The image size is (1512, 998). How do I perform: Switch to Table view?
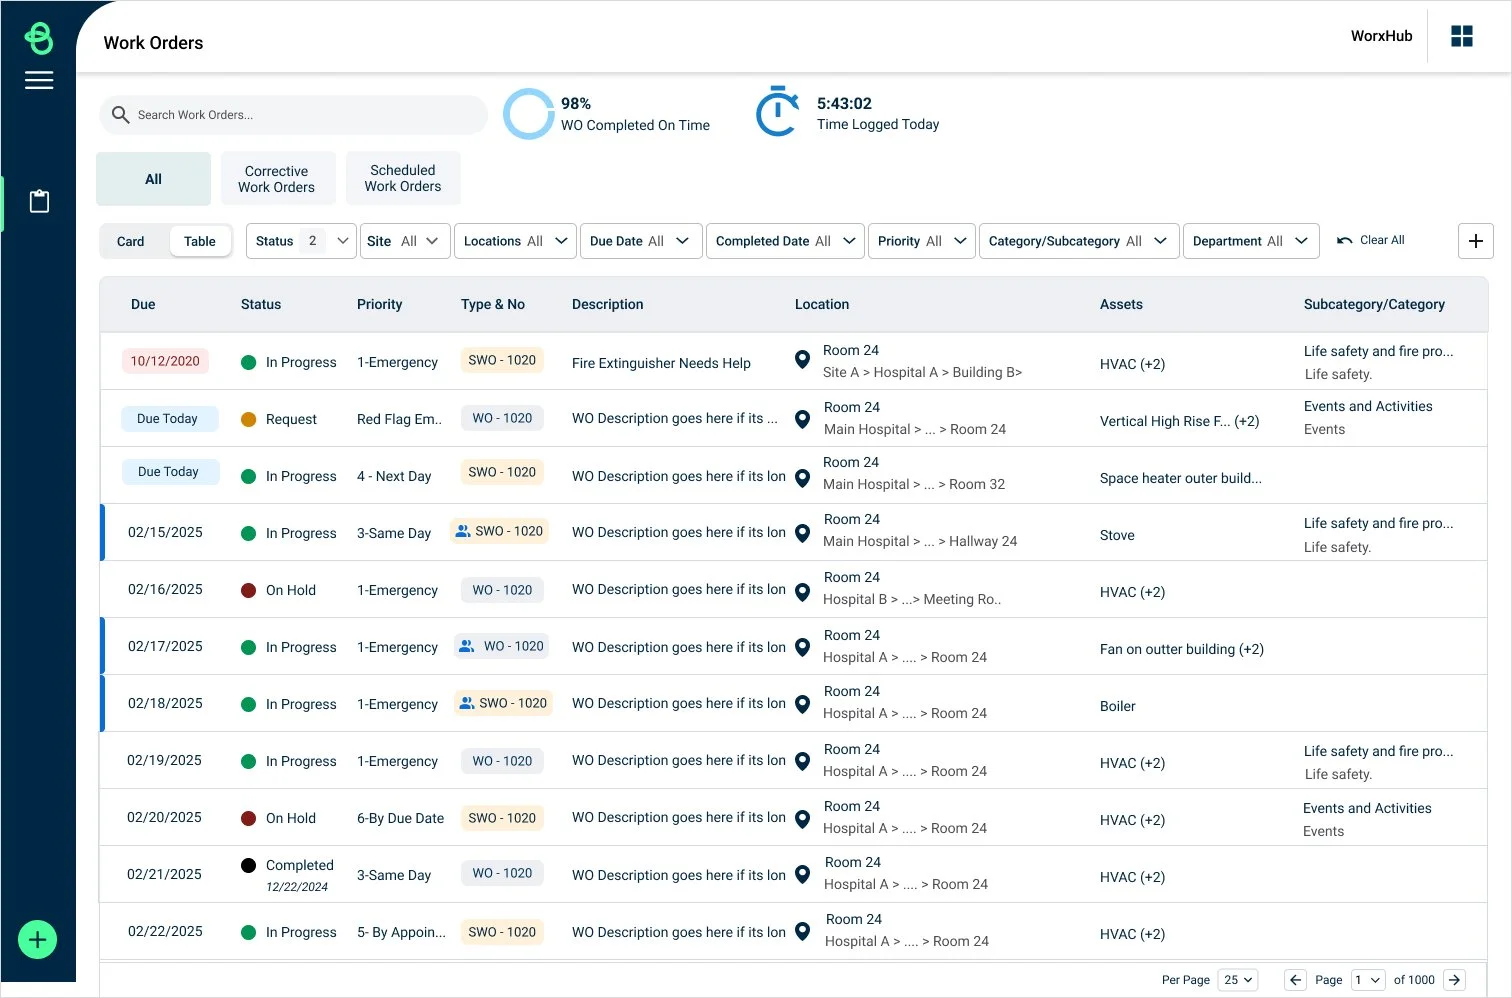click(200, 241)
